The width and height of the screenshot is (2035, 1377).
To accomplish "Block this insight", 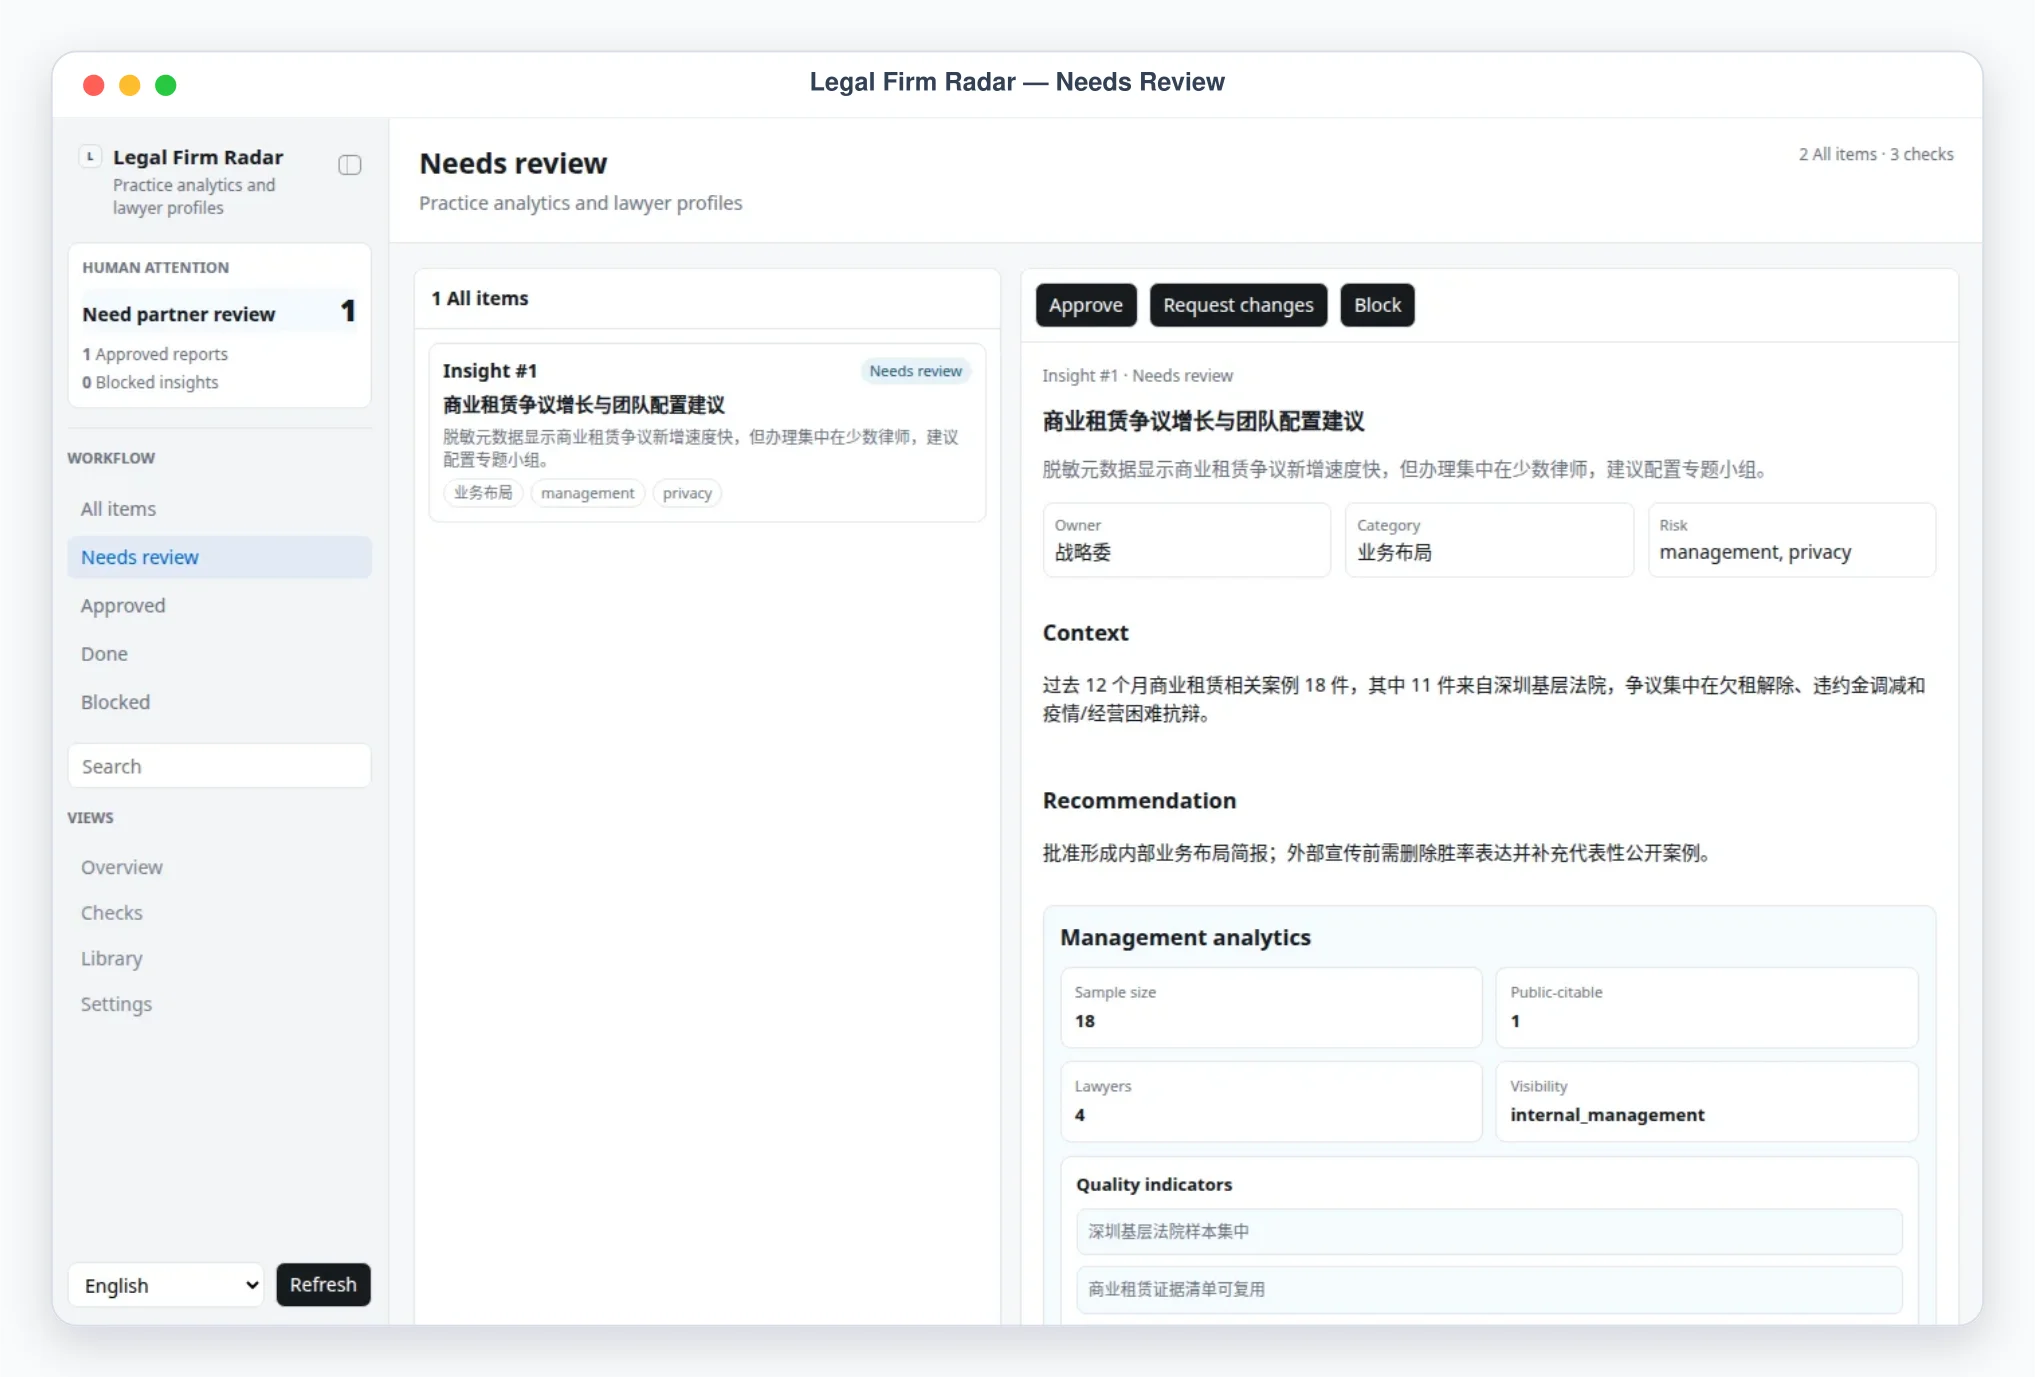I will [1377, 305].
